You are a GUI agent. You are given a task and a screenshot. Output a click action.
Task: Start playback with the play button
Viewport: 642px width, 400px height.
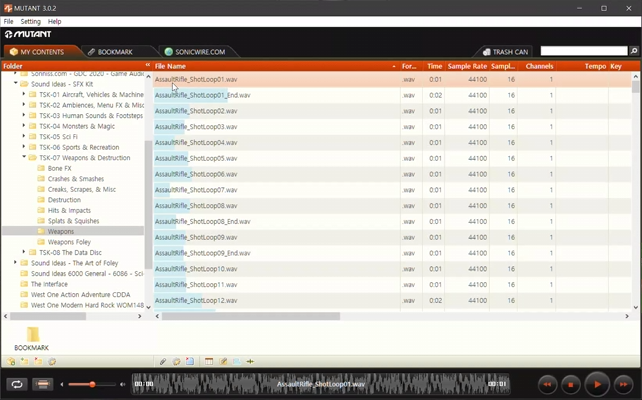point(597,384)
